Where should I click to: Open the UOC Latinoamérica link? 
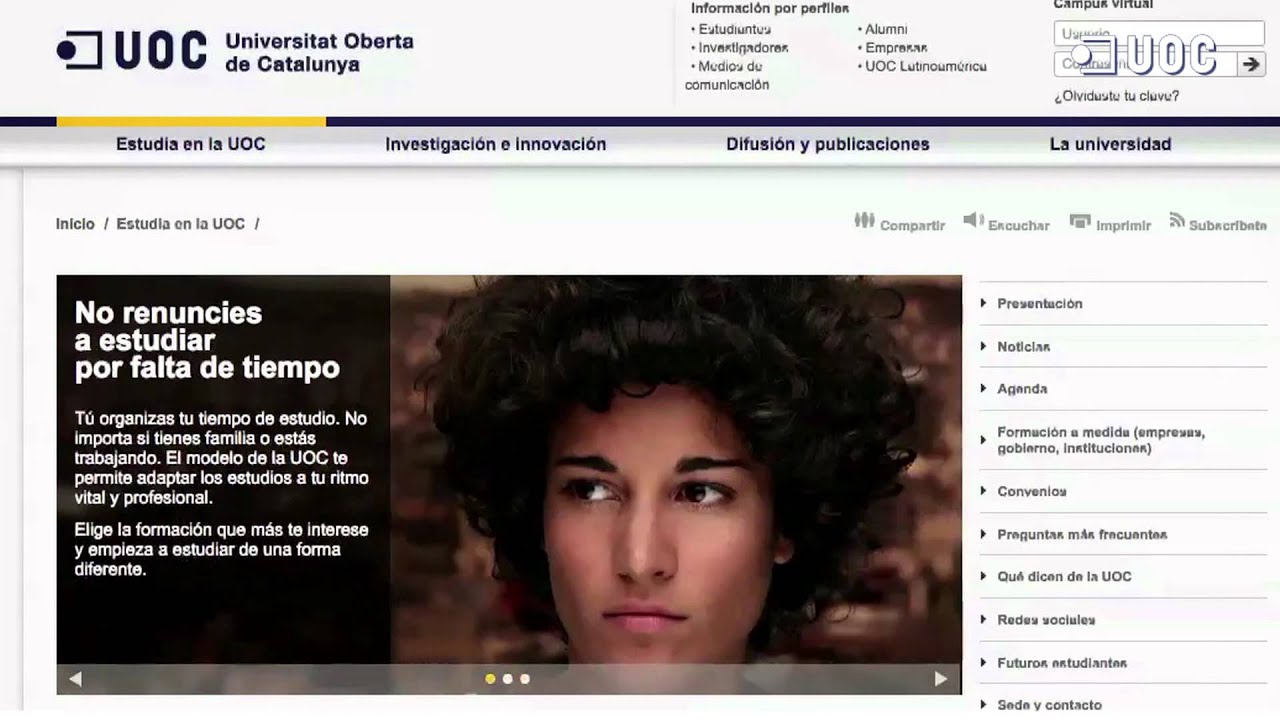click(x=926, y=66)
